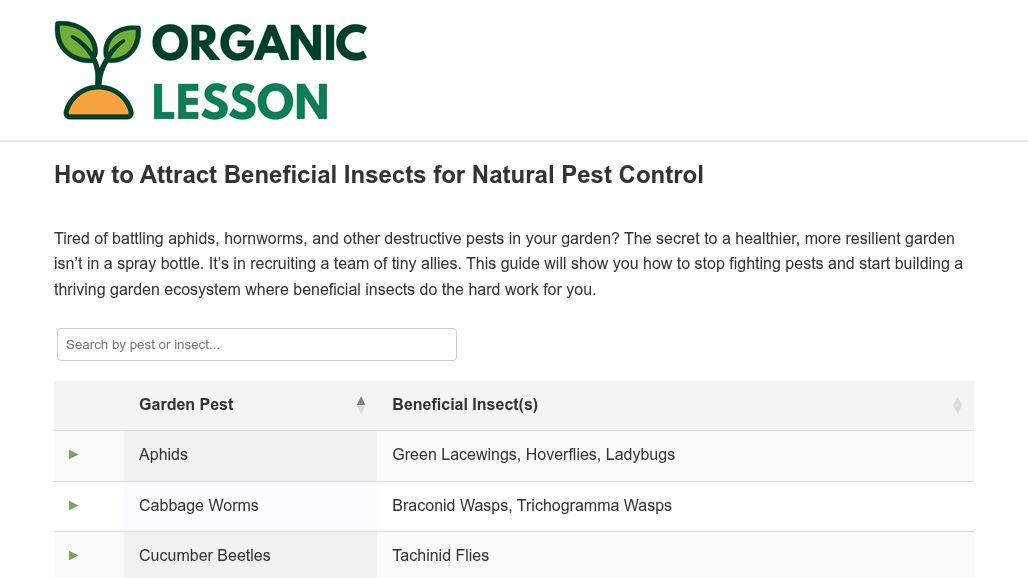Click the green LESSON word in the logo
Viewport: 1028px width, 578px height.
(240, 101)
